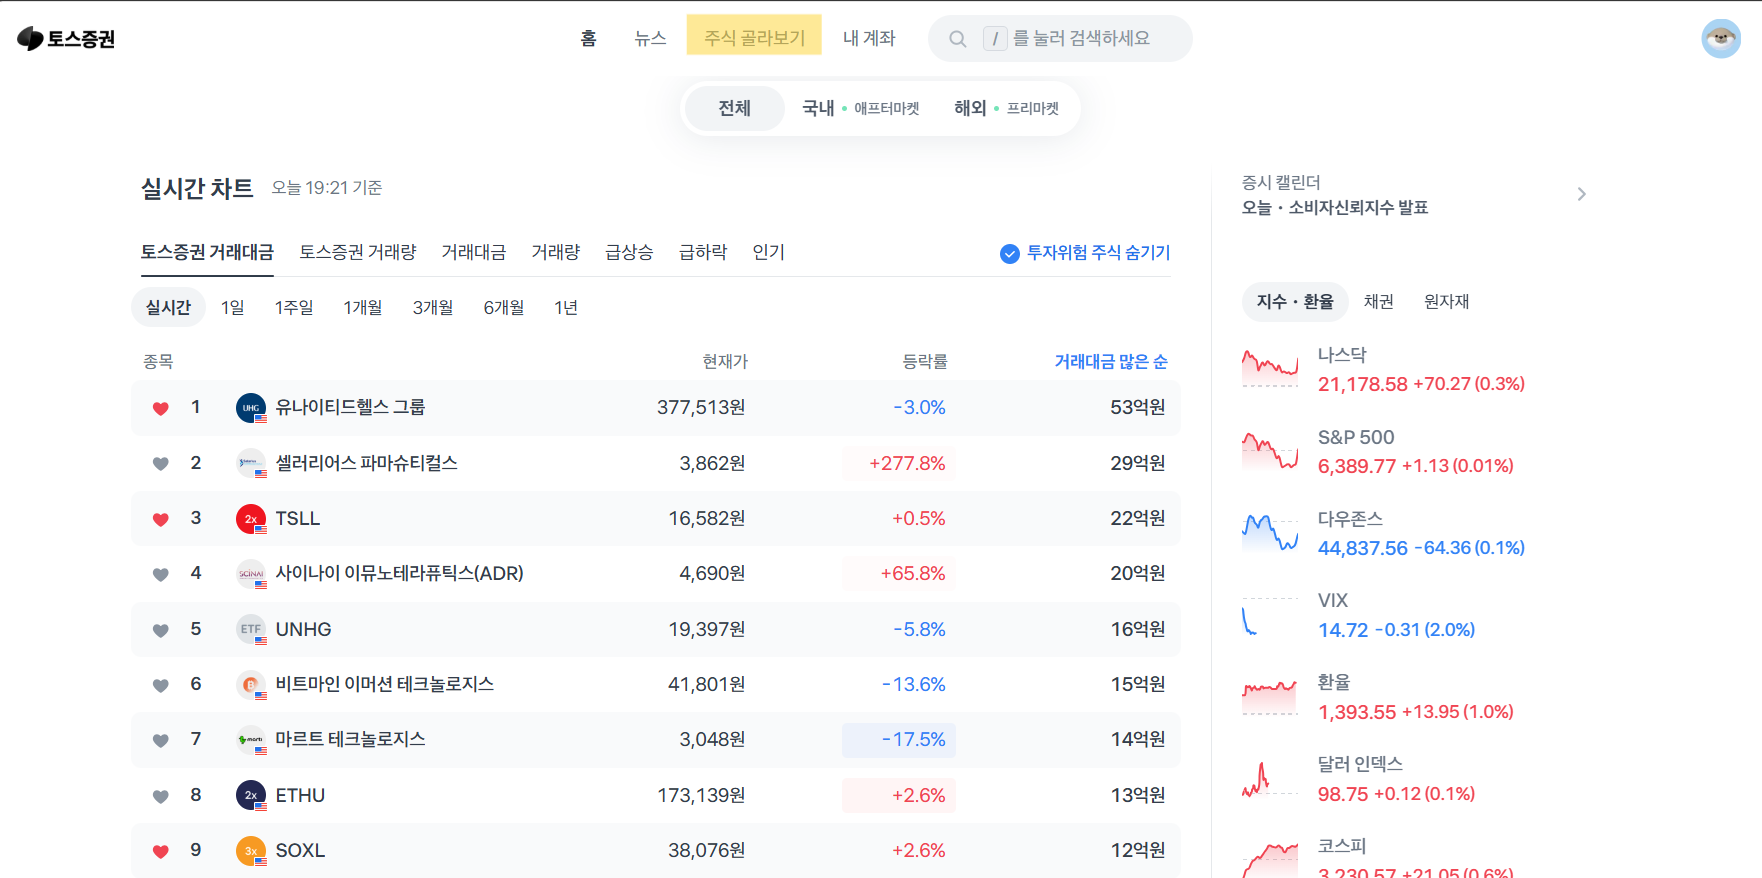
Task: Toggle 투자위험 주식 숨기기 checkbox
Action: pyautogui.click(x=1010, y=254)
